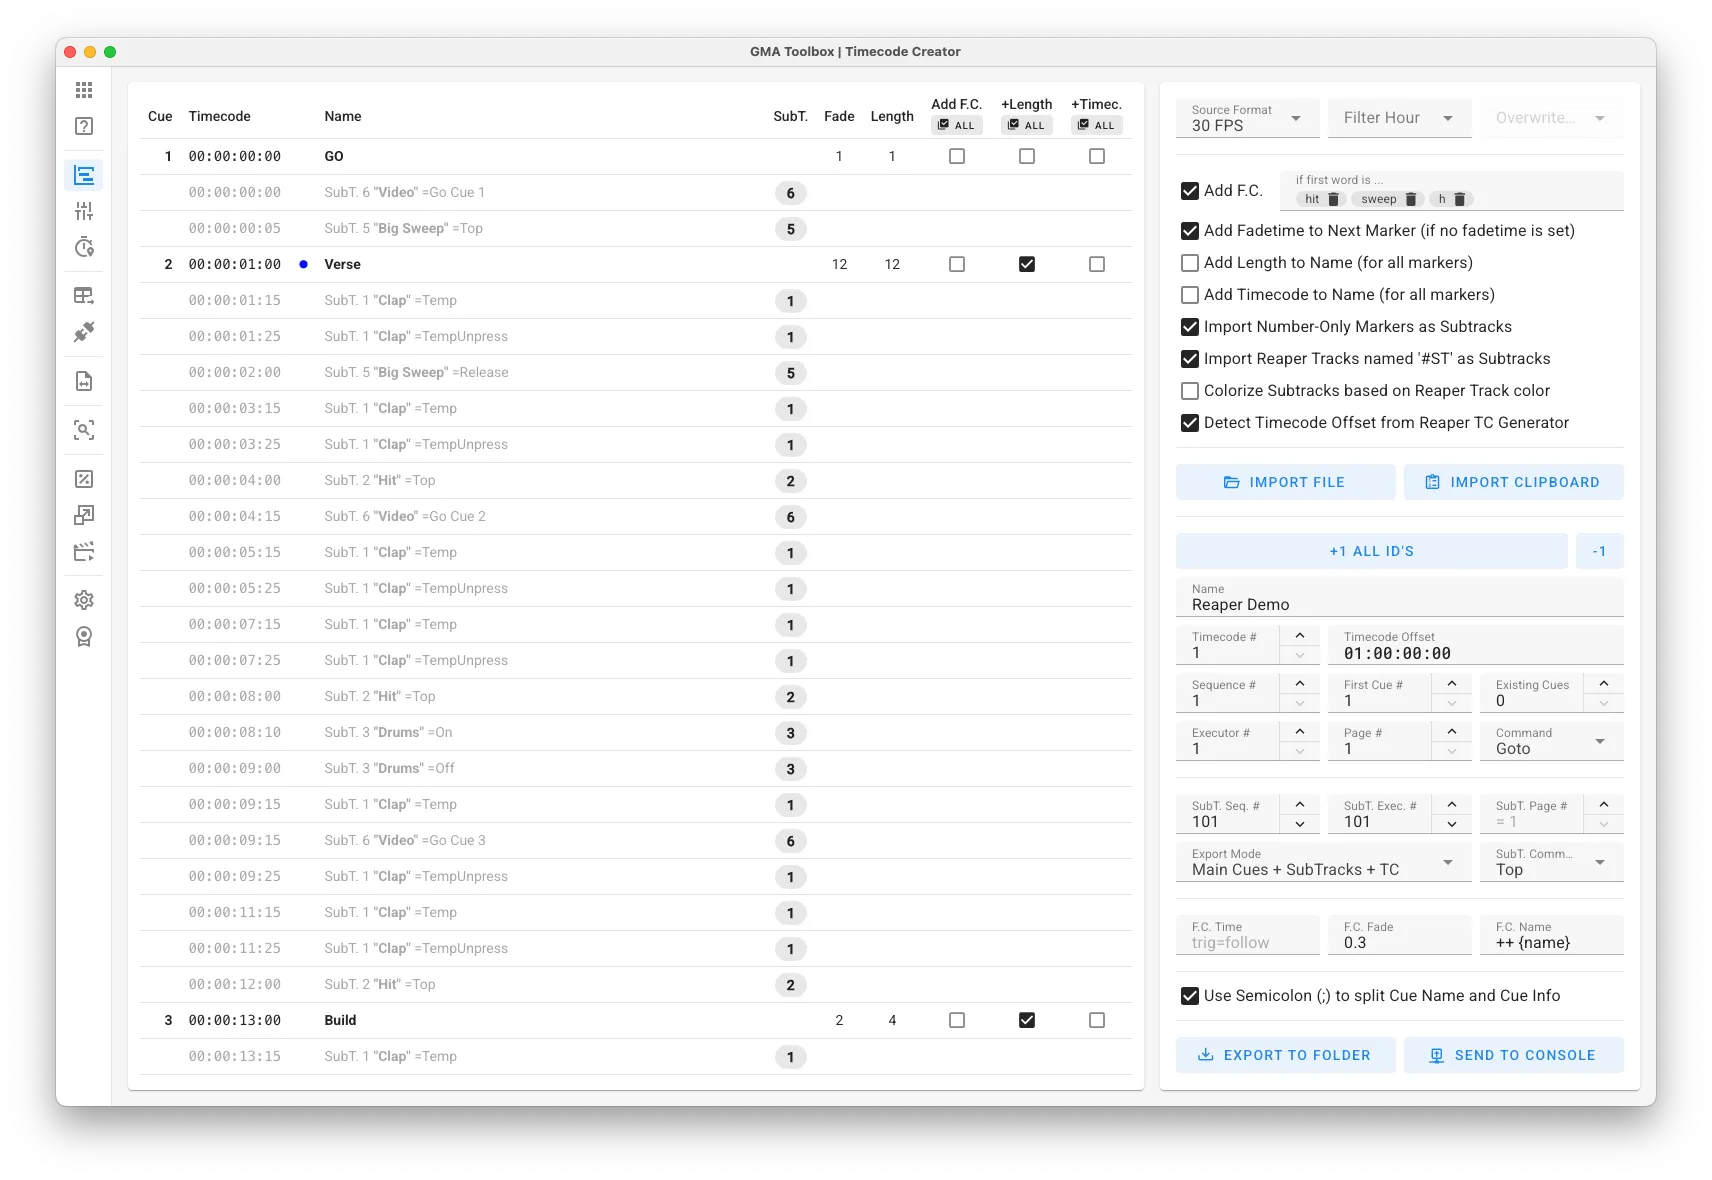Click the IMPORT FILE button

pyautogui.click(x=1286, y=481)
